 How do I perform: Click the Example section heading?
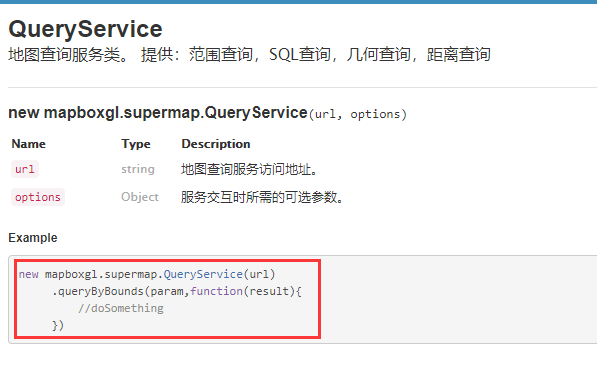tap(33, 238)
